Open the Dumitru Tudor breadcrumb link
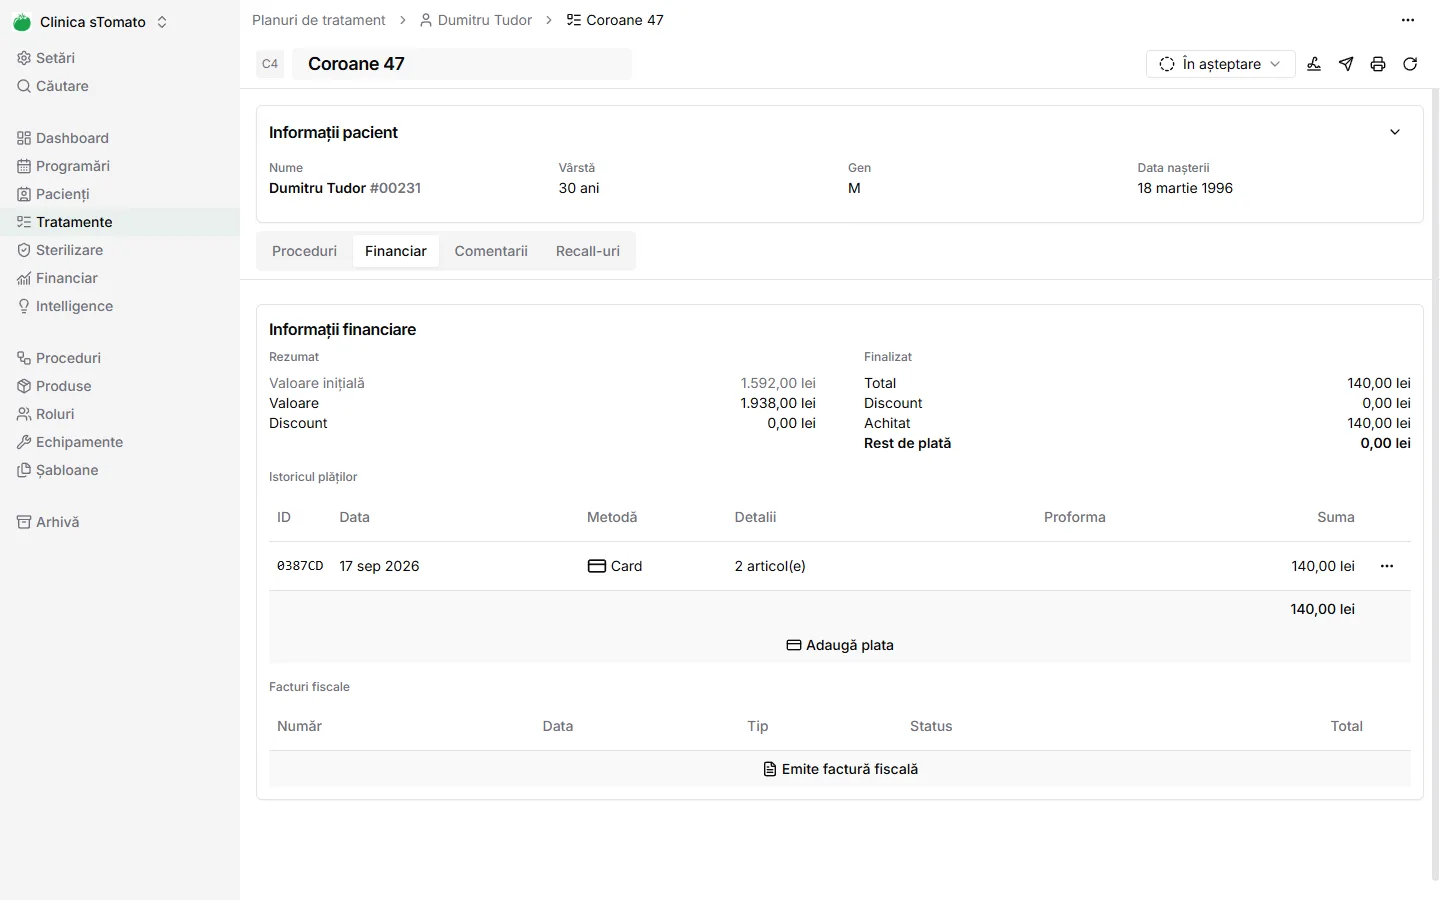Viewport: 1440px width, 900px height. 476,20
